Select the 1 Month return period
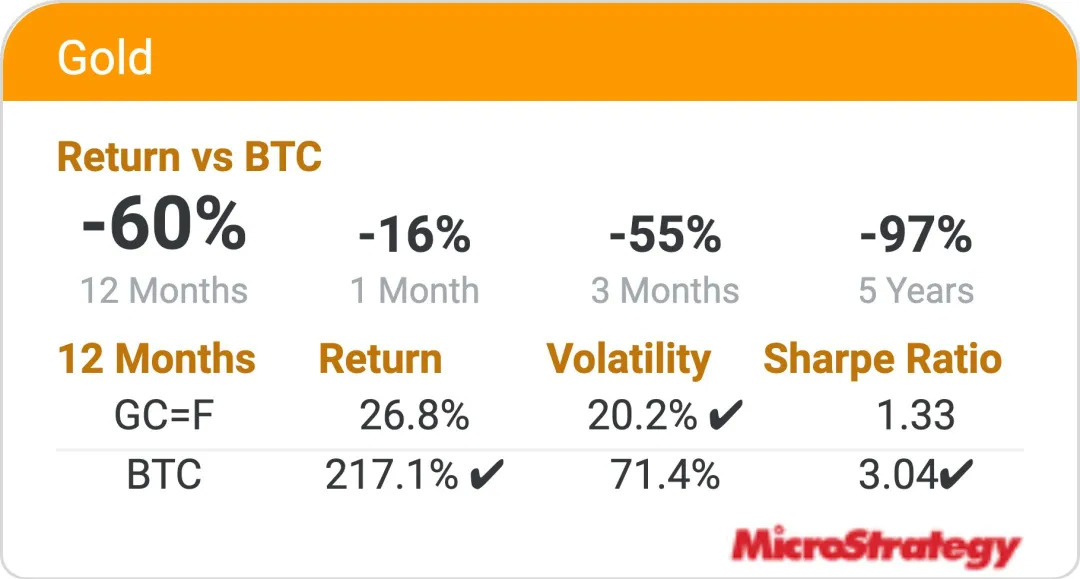The image size is (1080, 579). coord(414,291)
